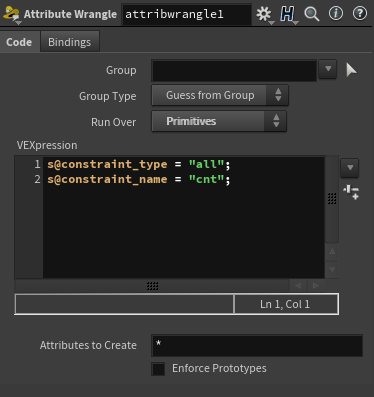The image size is (374, 397).
Task: Click the "cnt" string value in code
Action: tap(206, 180)
